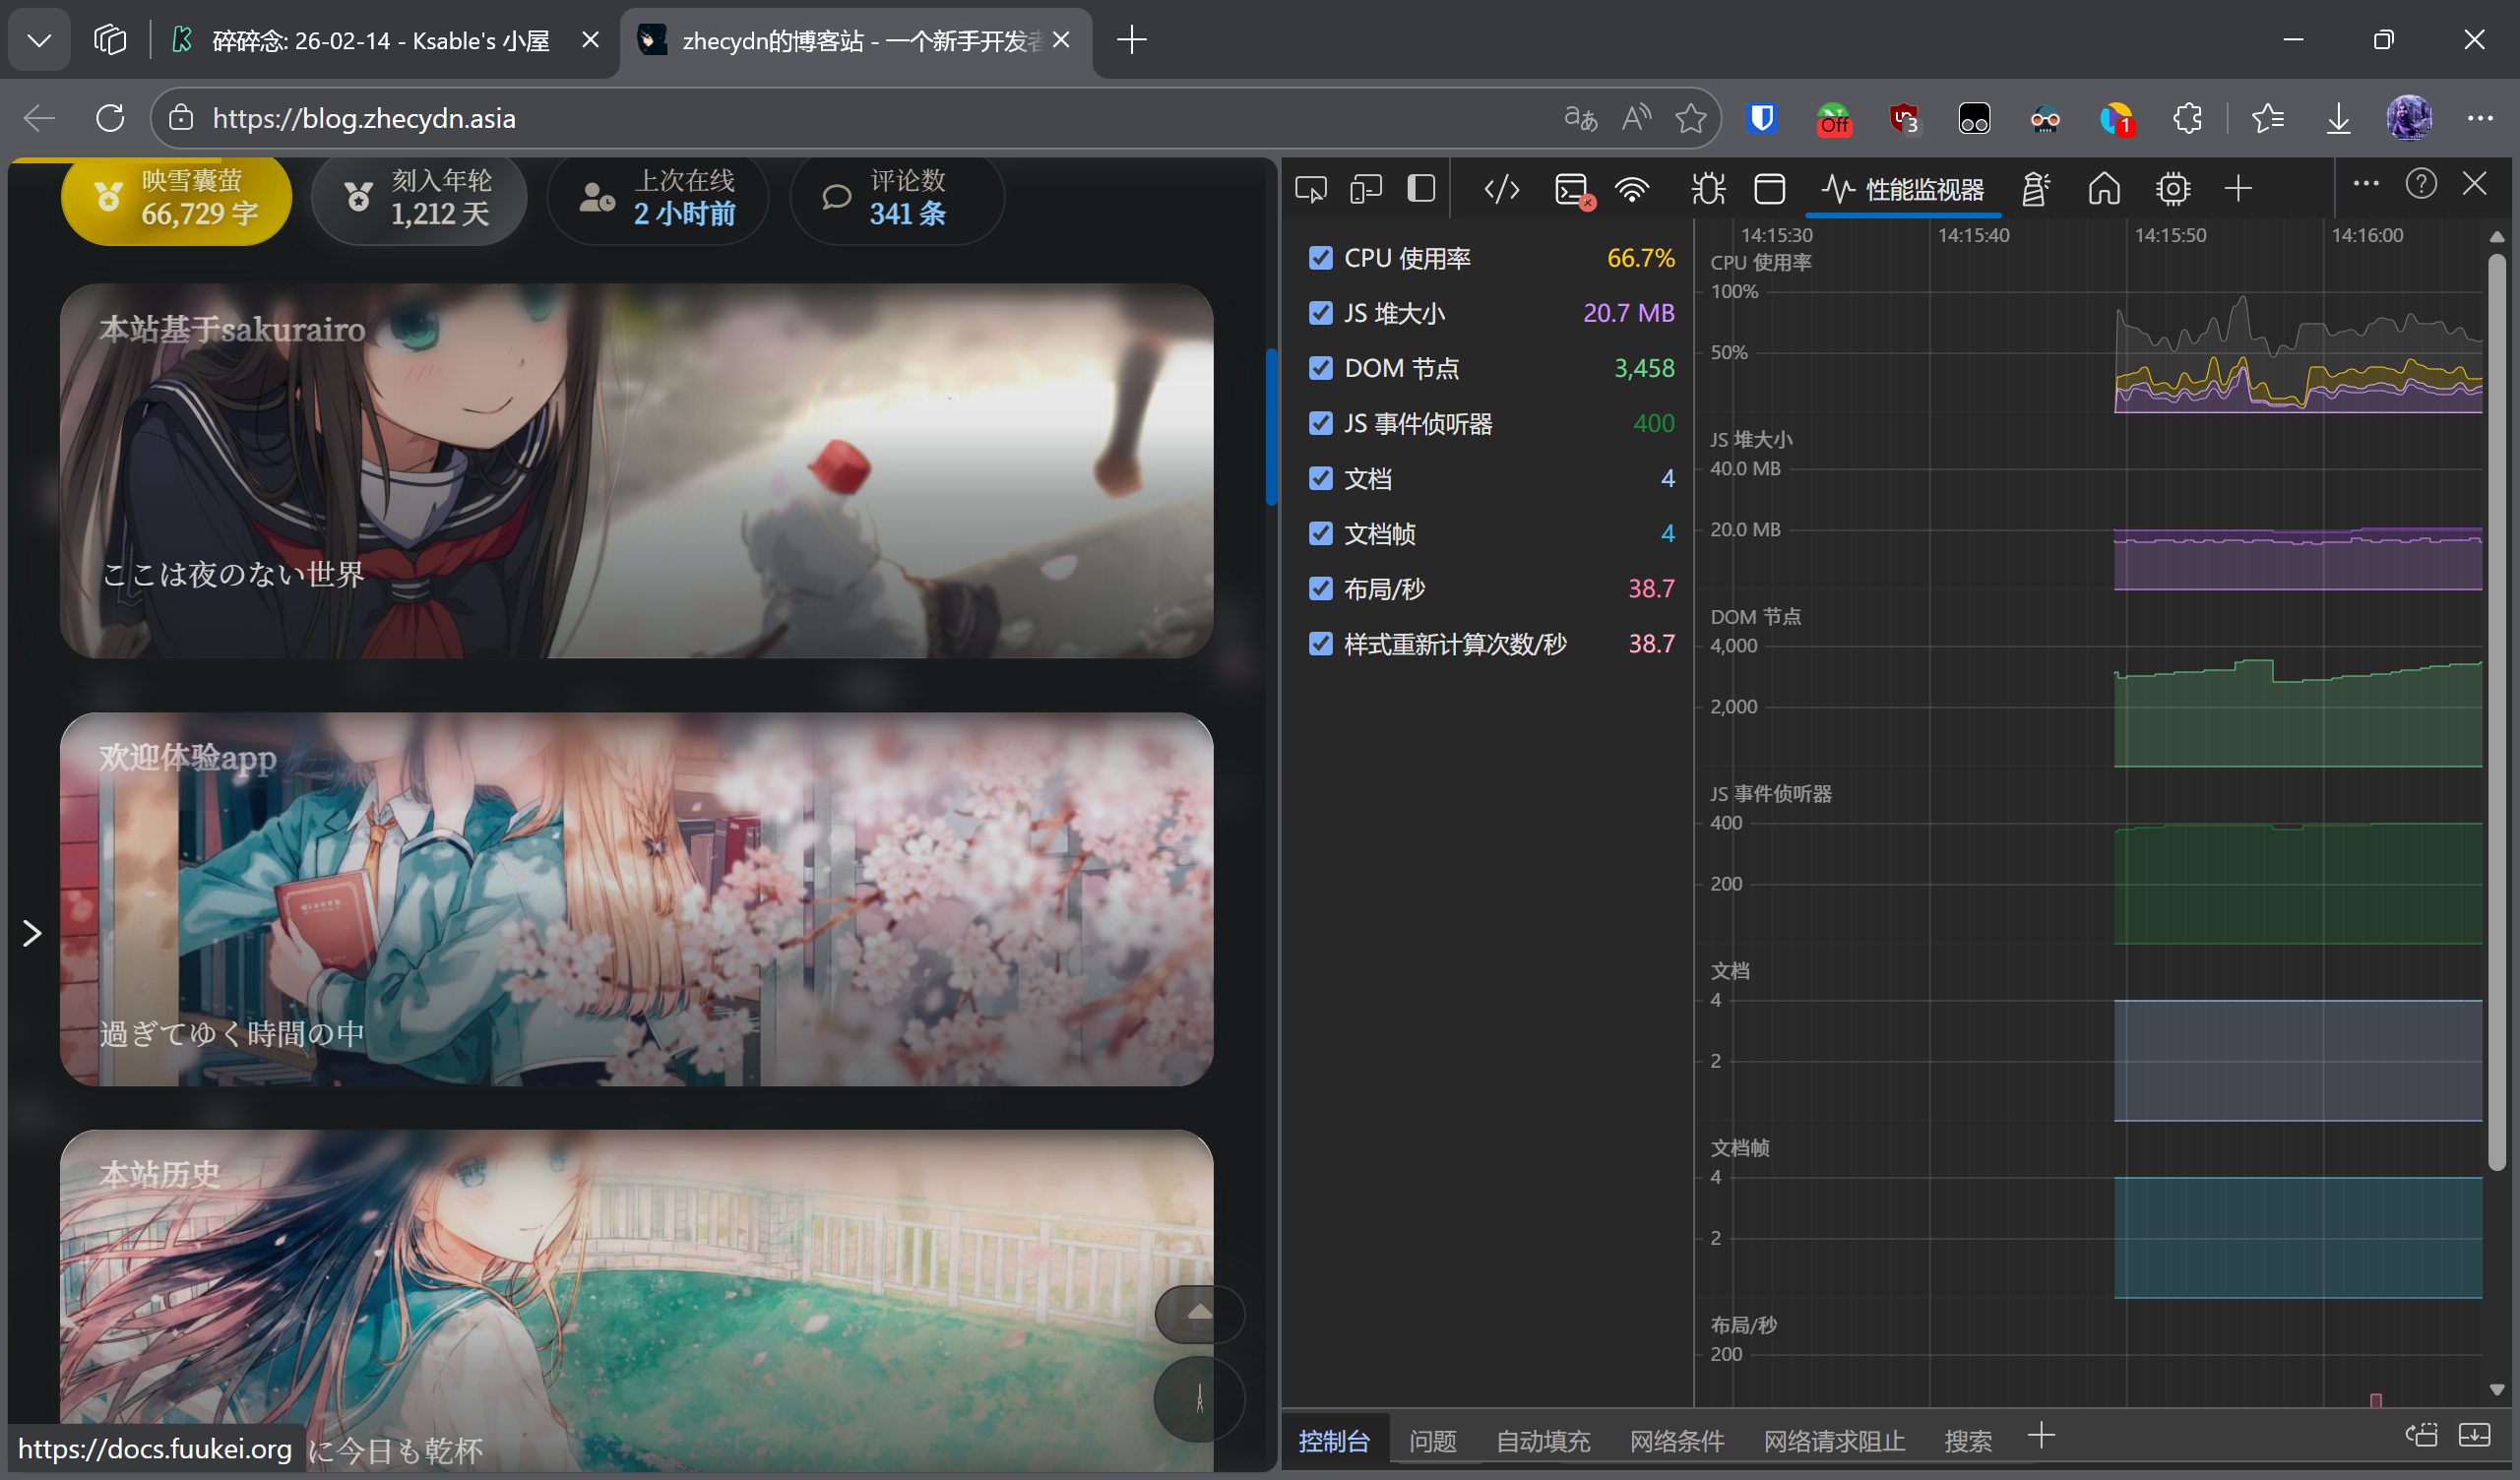Switch to the 网络条件 drawer tab
Image resolution: width=2520 pixels, height=1480 pixels.
point(1676,1441)
